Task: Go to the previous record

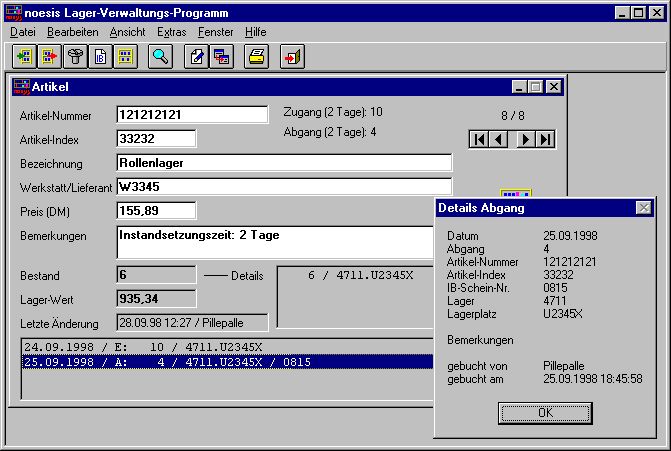Action: [499, 139]
